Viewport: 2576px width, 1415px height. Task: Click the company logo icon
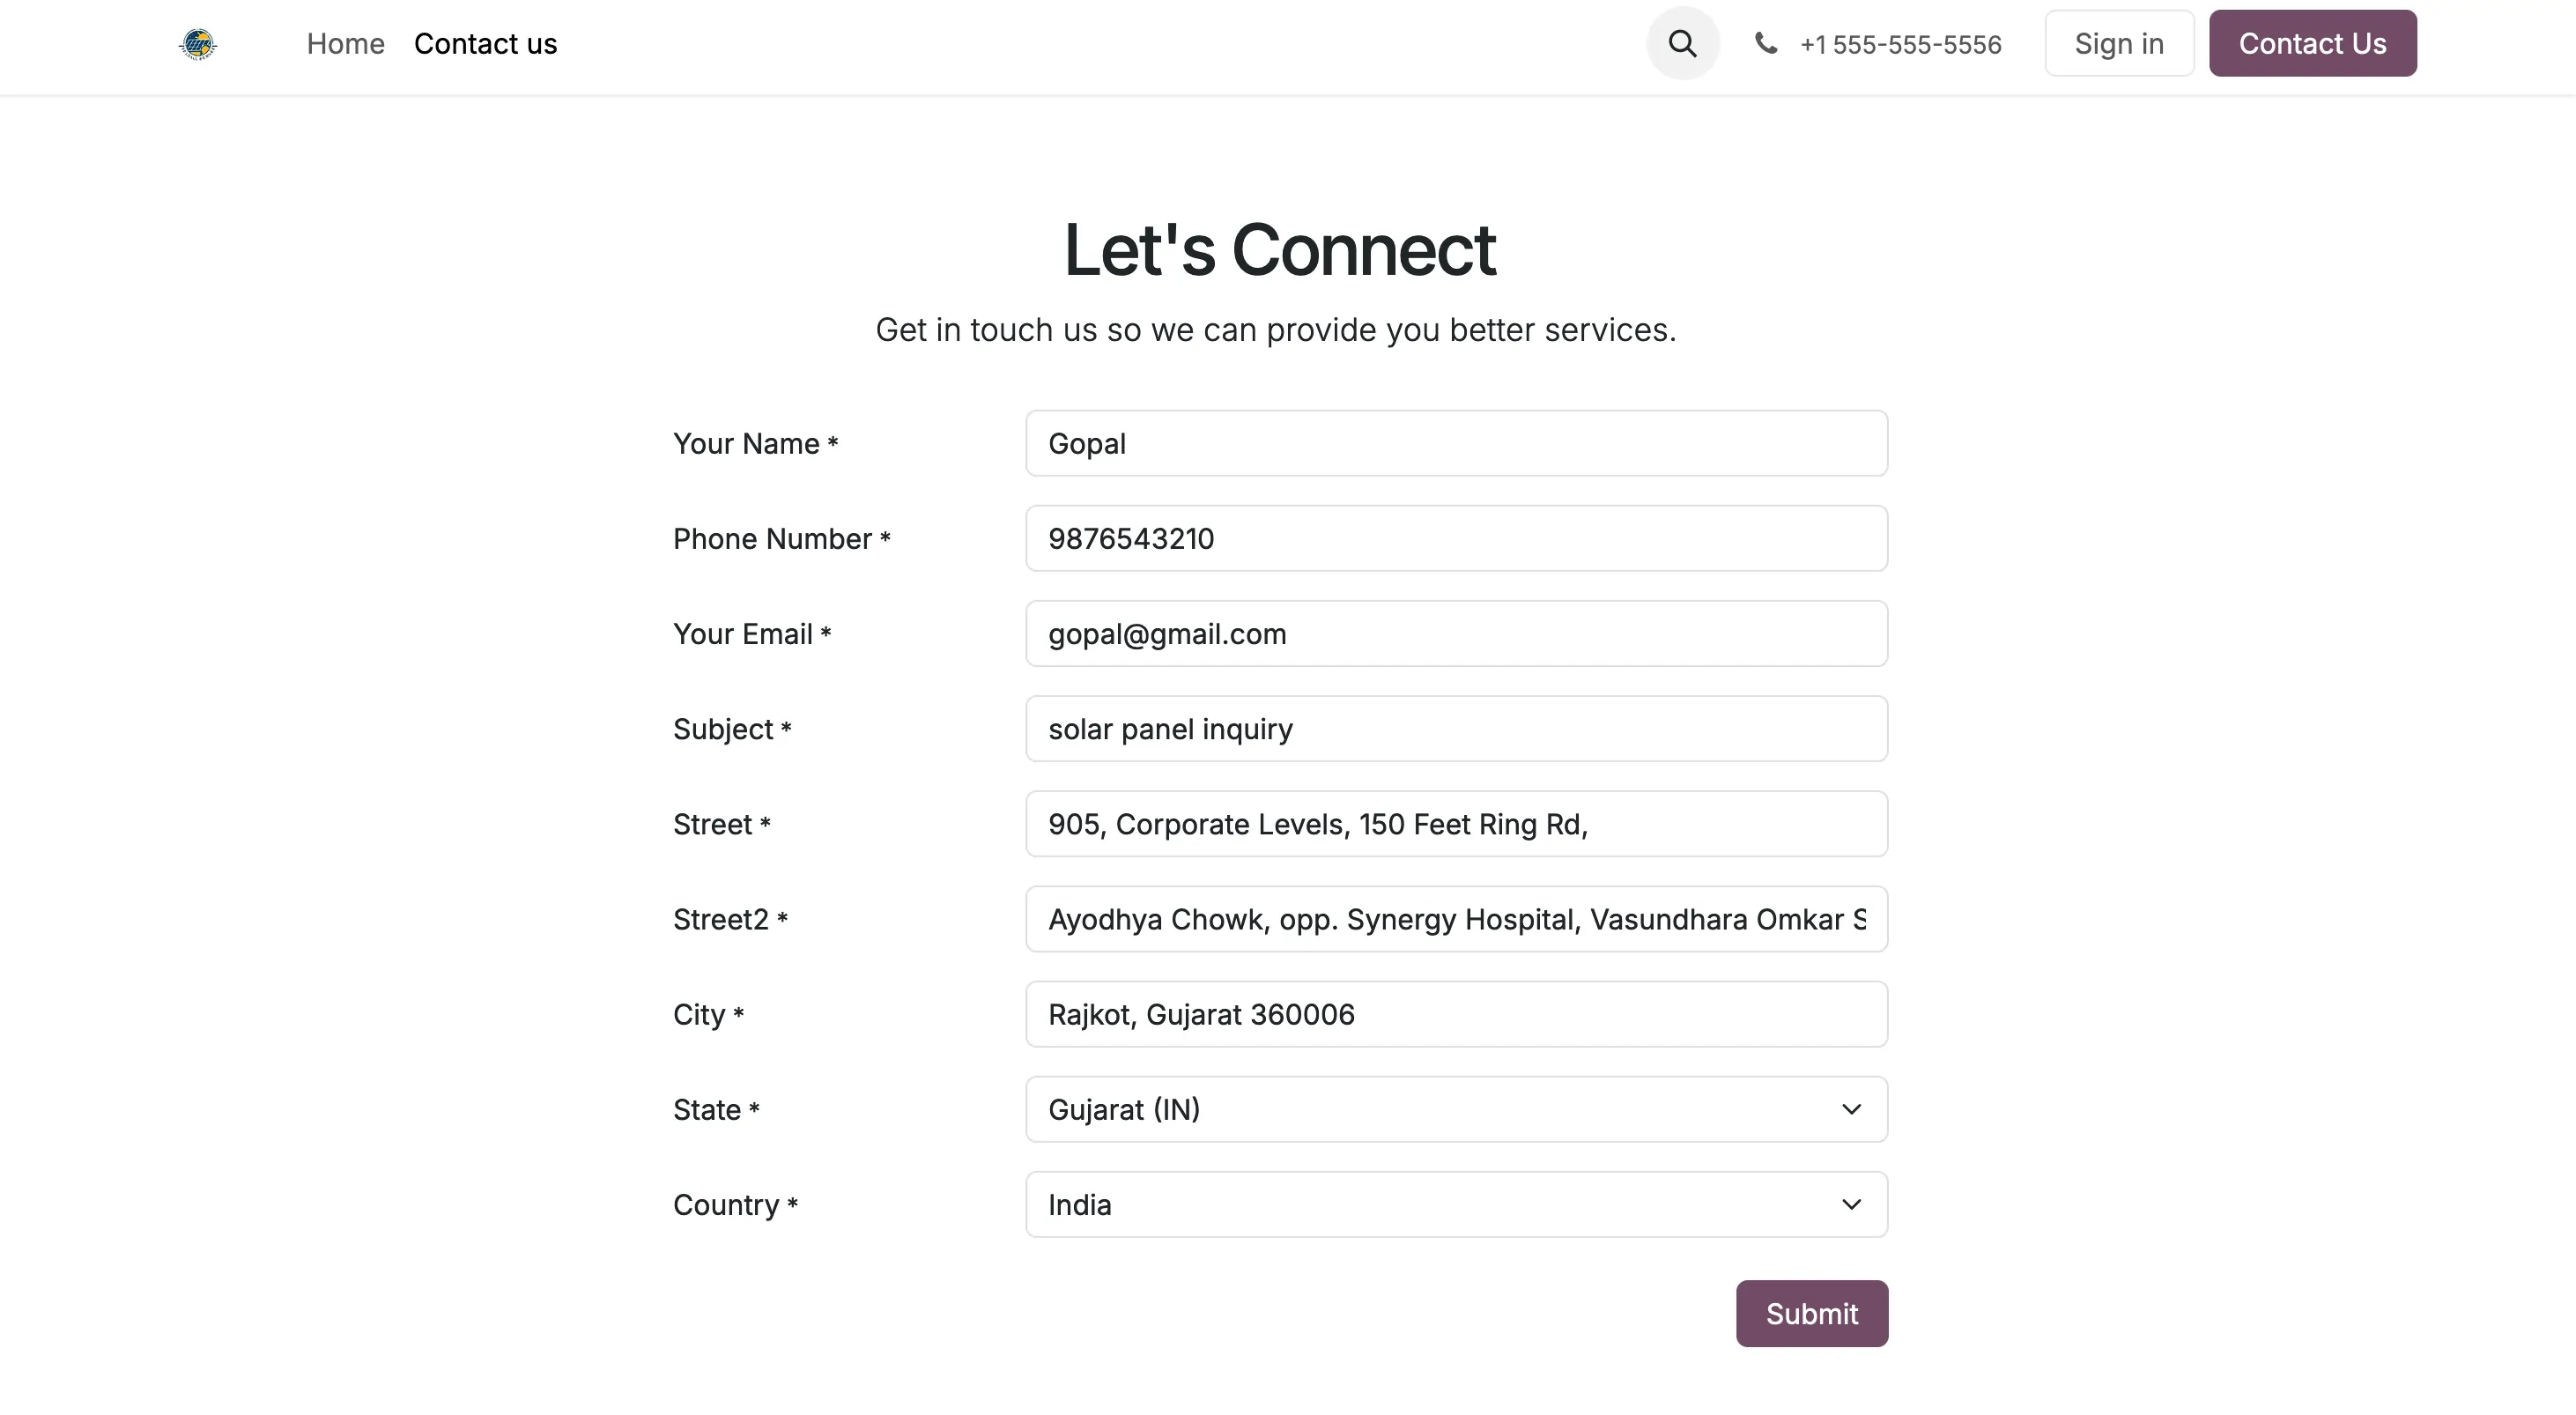point(198,44)
